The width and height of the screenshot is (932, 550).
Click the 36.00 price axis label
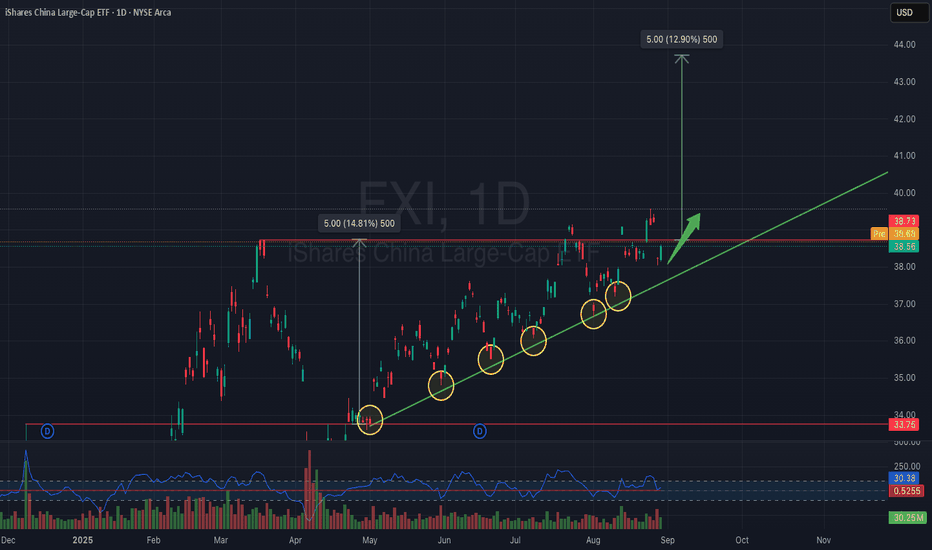tap(904, 341)
